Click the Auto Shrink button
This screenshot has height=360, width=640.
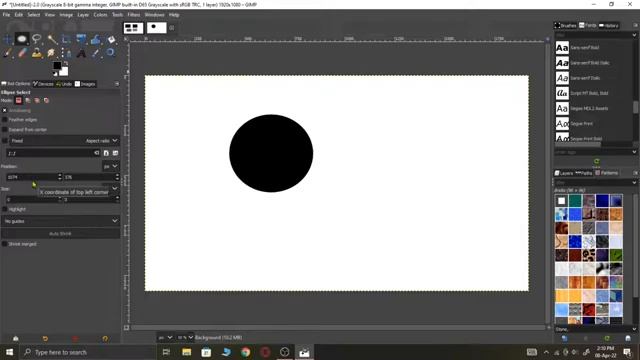point(60,233)
